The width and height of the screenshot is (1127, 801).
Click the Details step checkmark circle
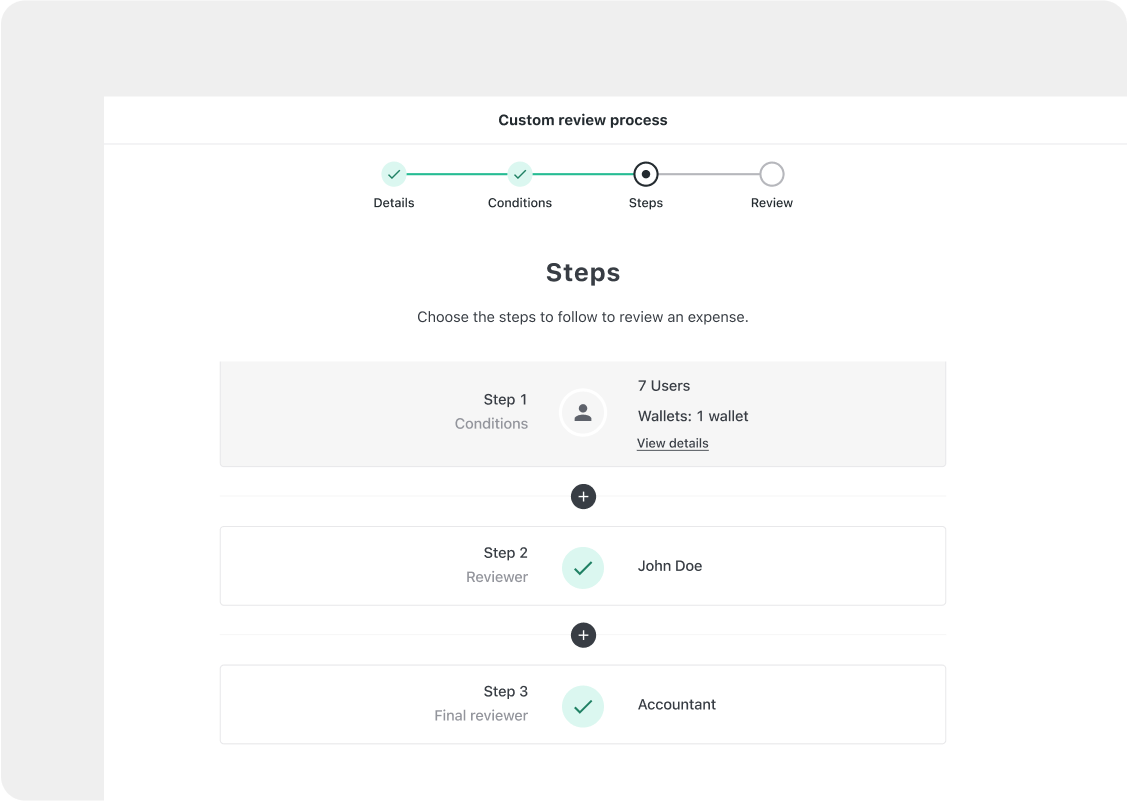point(394,174)
